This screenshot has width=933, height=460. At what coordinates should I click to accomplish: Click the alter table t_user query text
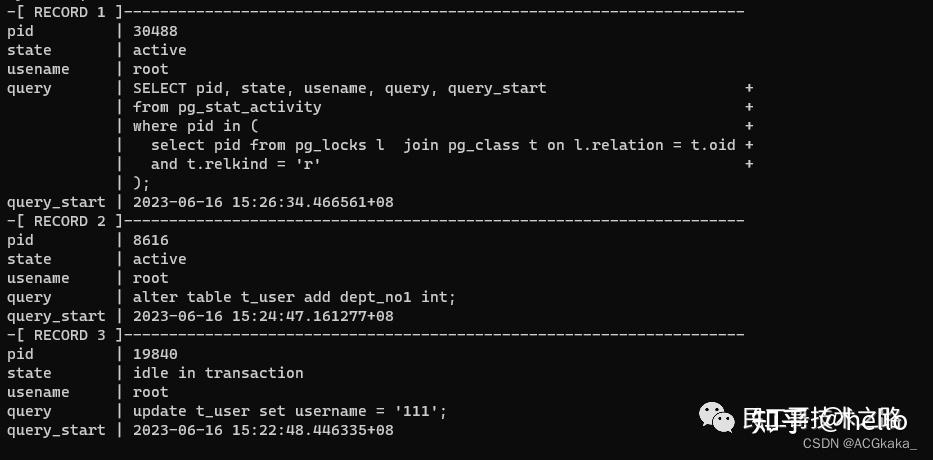pos(295,297)
